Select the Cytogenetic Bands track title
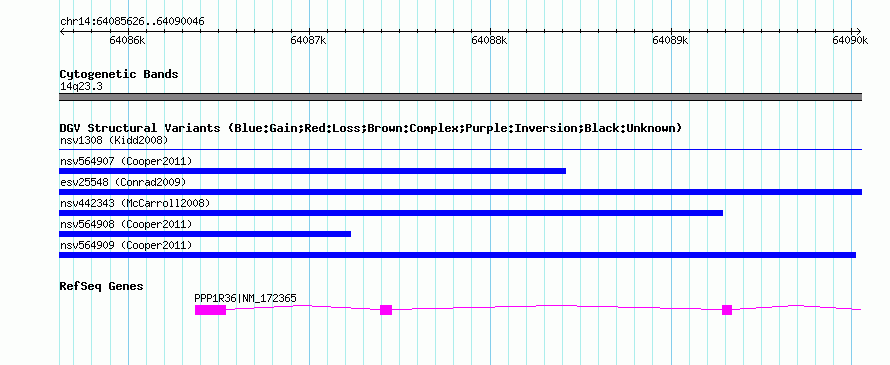 coord(119,74)
